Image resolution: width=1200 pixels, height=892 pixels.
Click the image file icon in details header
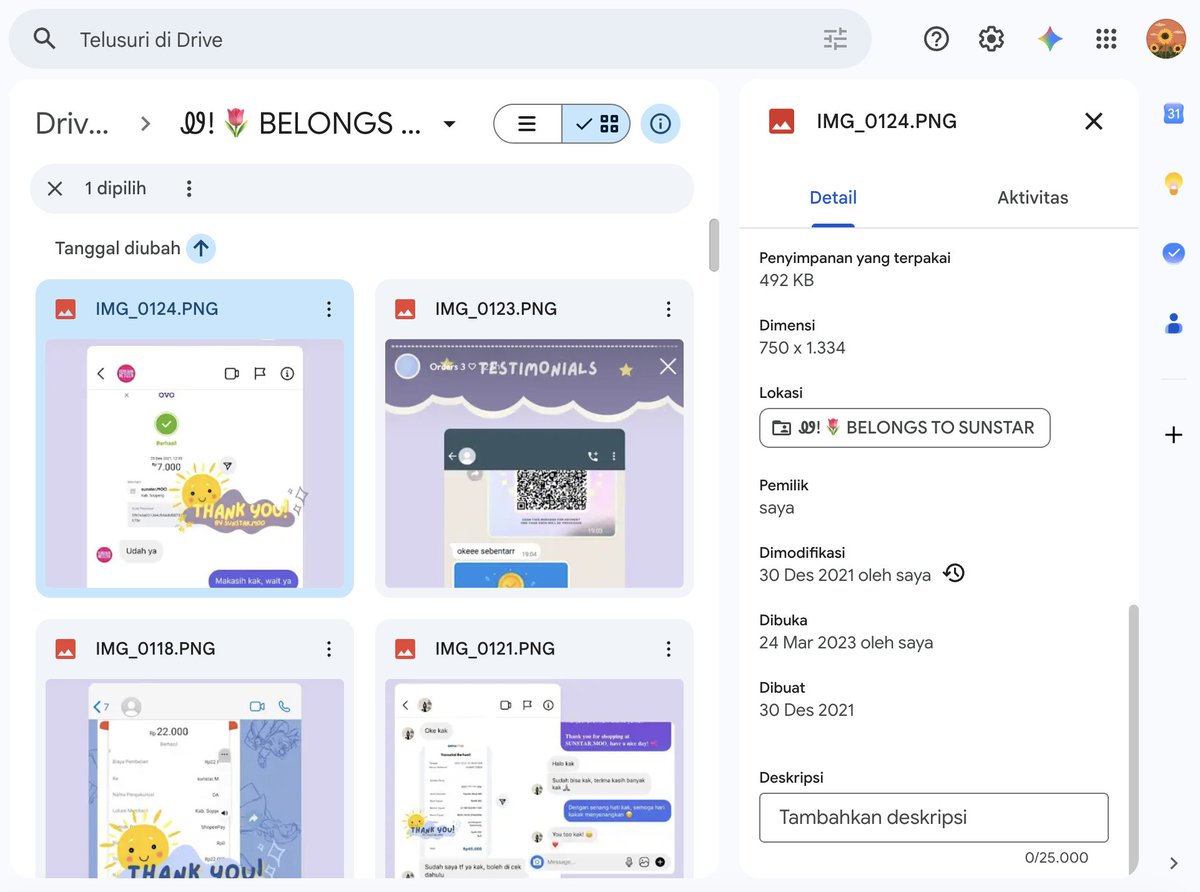pos(781,121)
